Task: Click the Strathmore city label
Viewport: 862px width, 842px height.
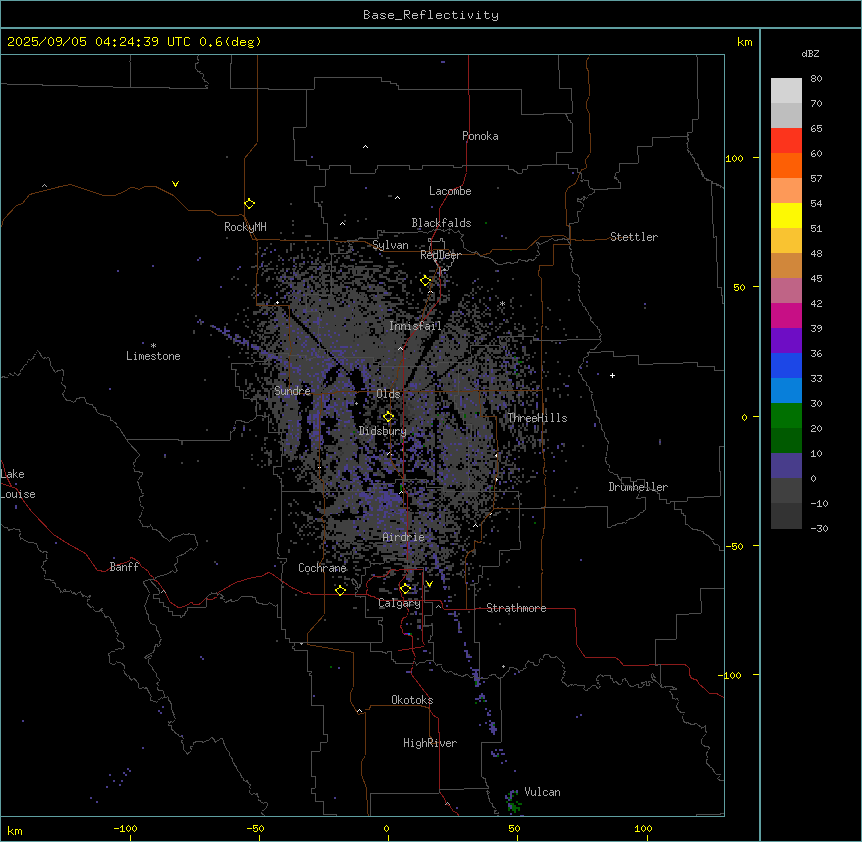Action: pyautogui.click(x=516, y=608)
